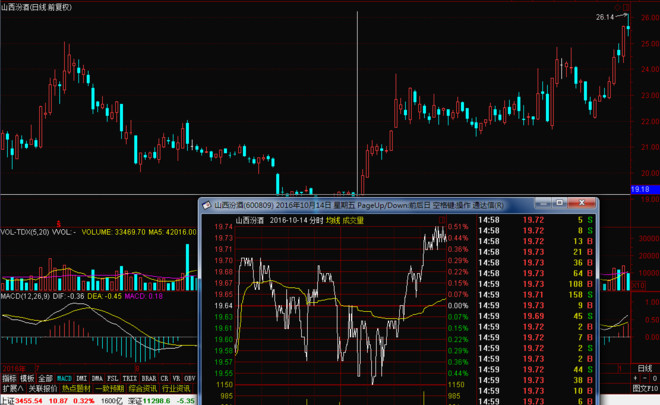Click tick row 14:59 19.73 108 B
This screenshot has width=660, height=405.
[536, 284]
